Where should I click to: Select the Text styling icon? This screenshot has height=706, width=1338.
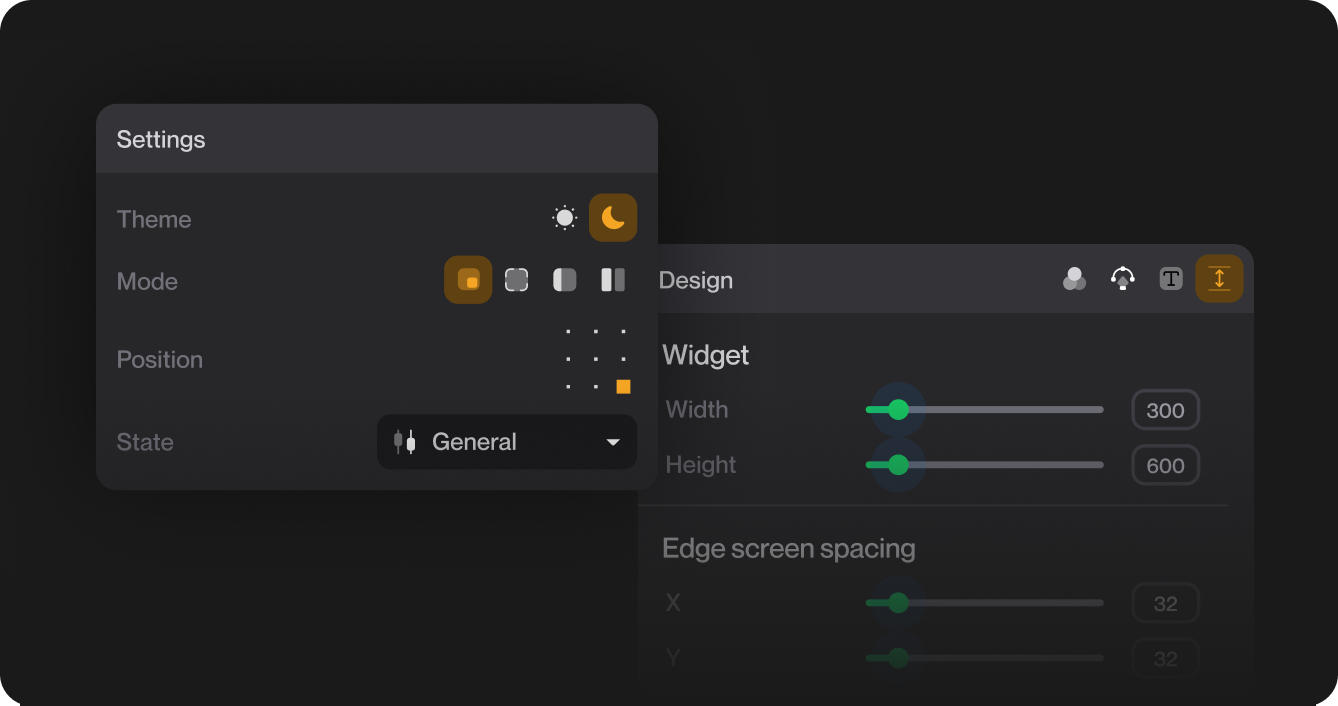point(1170,279)
